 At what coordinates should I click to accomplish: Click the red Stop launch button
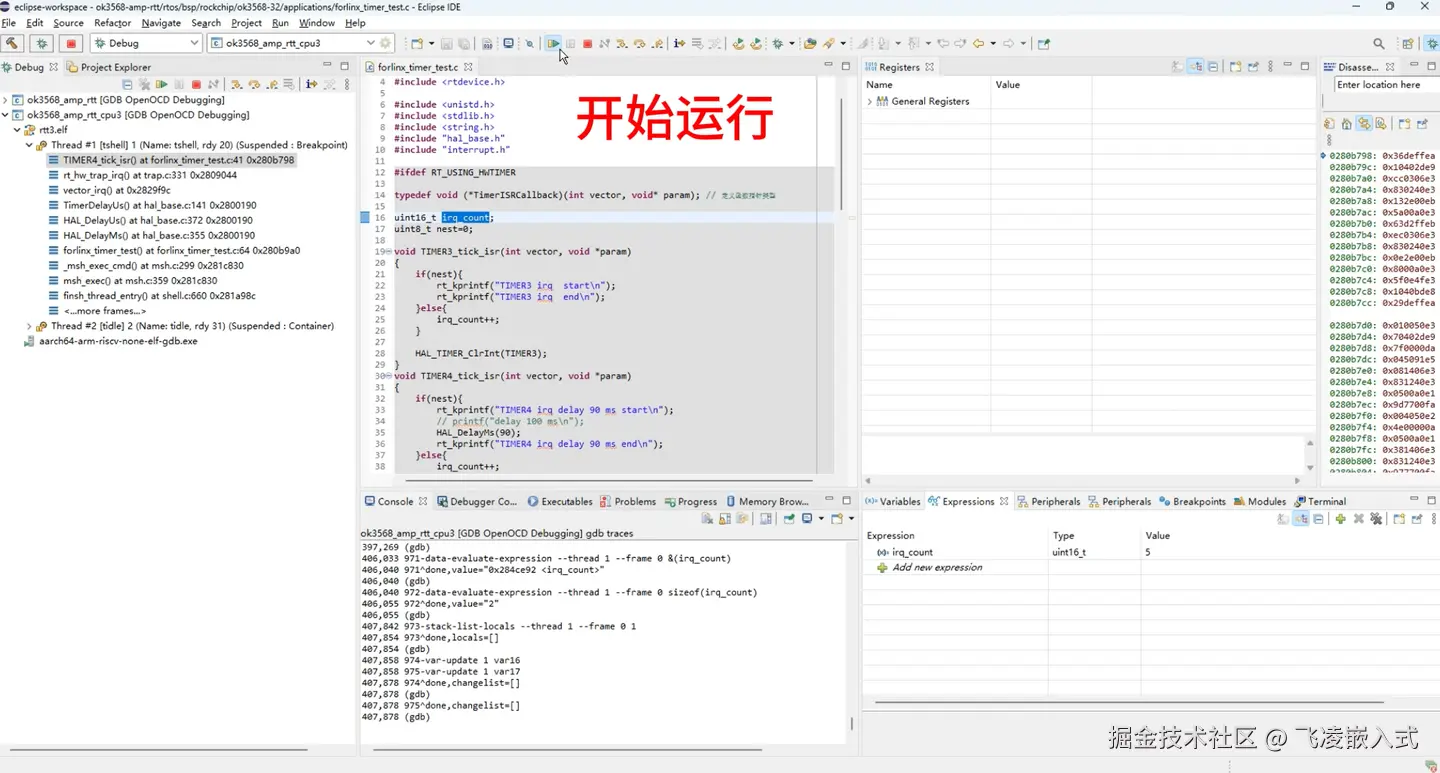coord(70,43)
